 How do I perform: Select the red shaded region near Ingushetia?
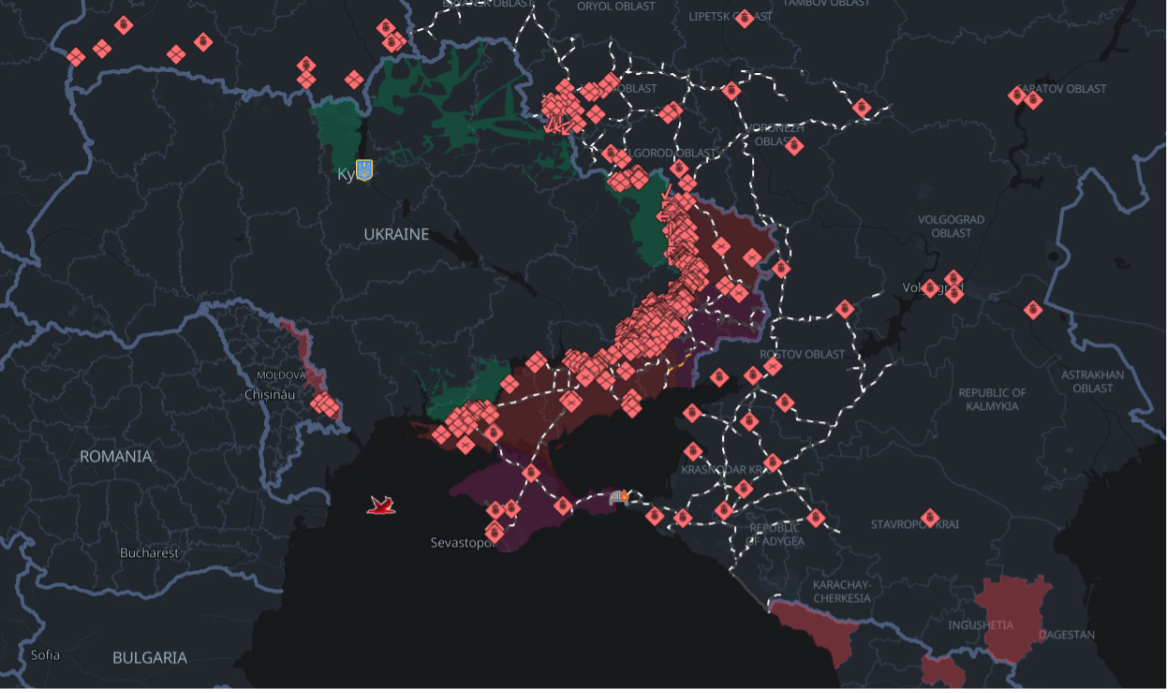[x=1010, y=610]
